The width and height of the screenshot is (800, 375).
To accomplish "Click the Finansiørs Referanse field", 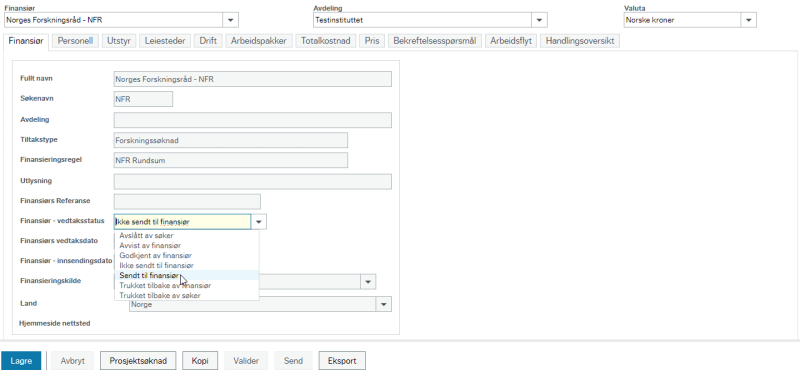I will click(x=187, y=202).
